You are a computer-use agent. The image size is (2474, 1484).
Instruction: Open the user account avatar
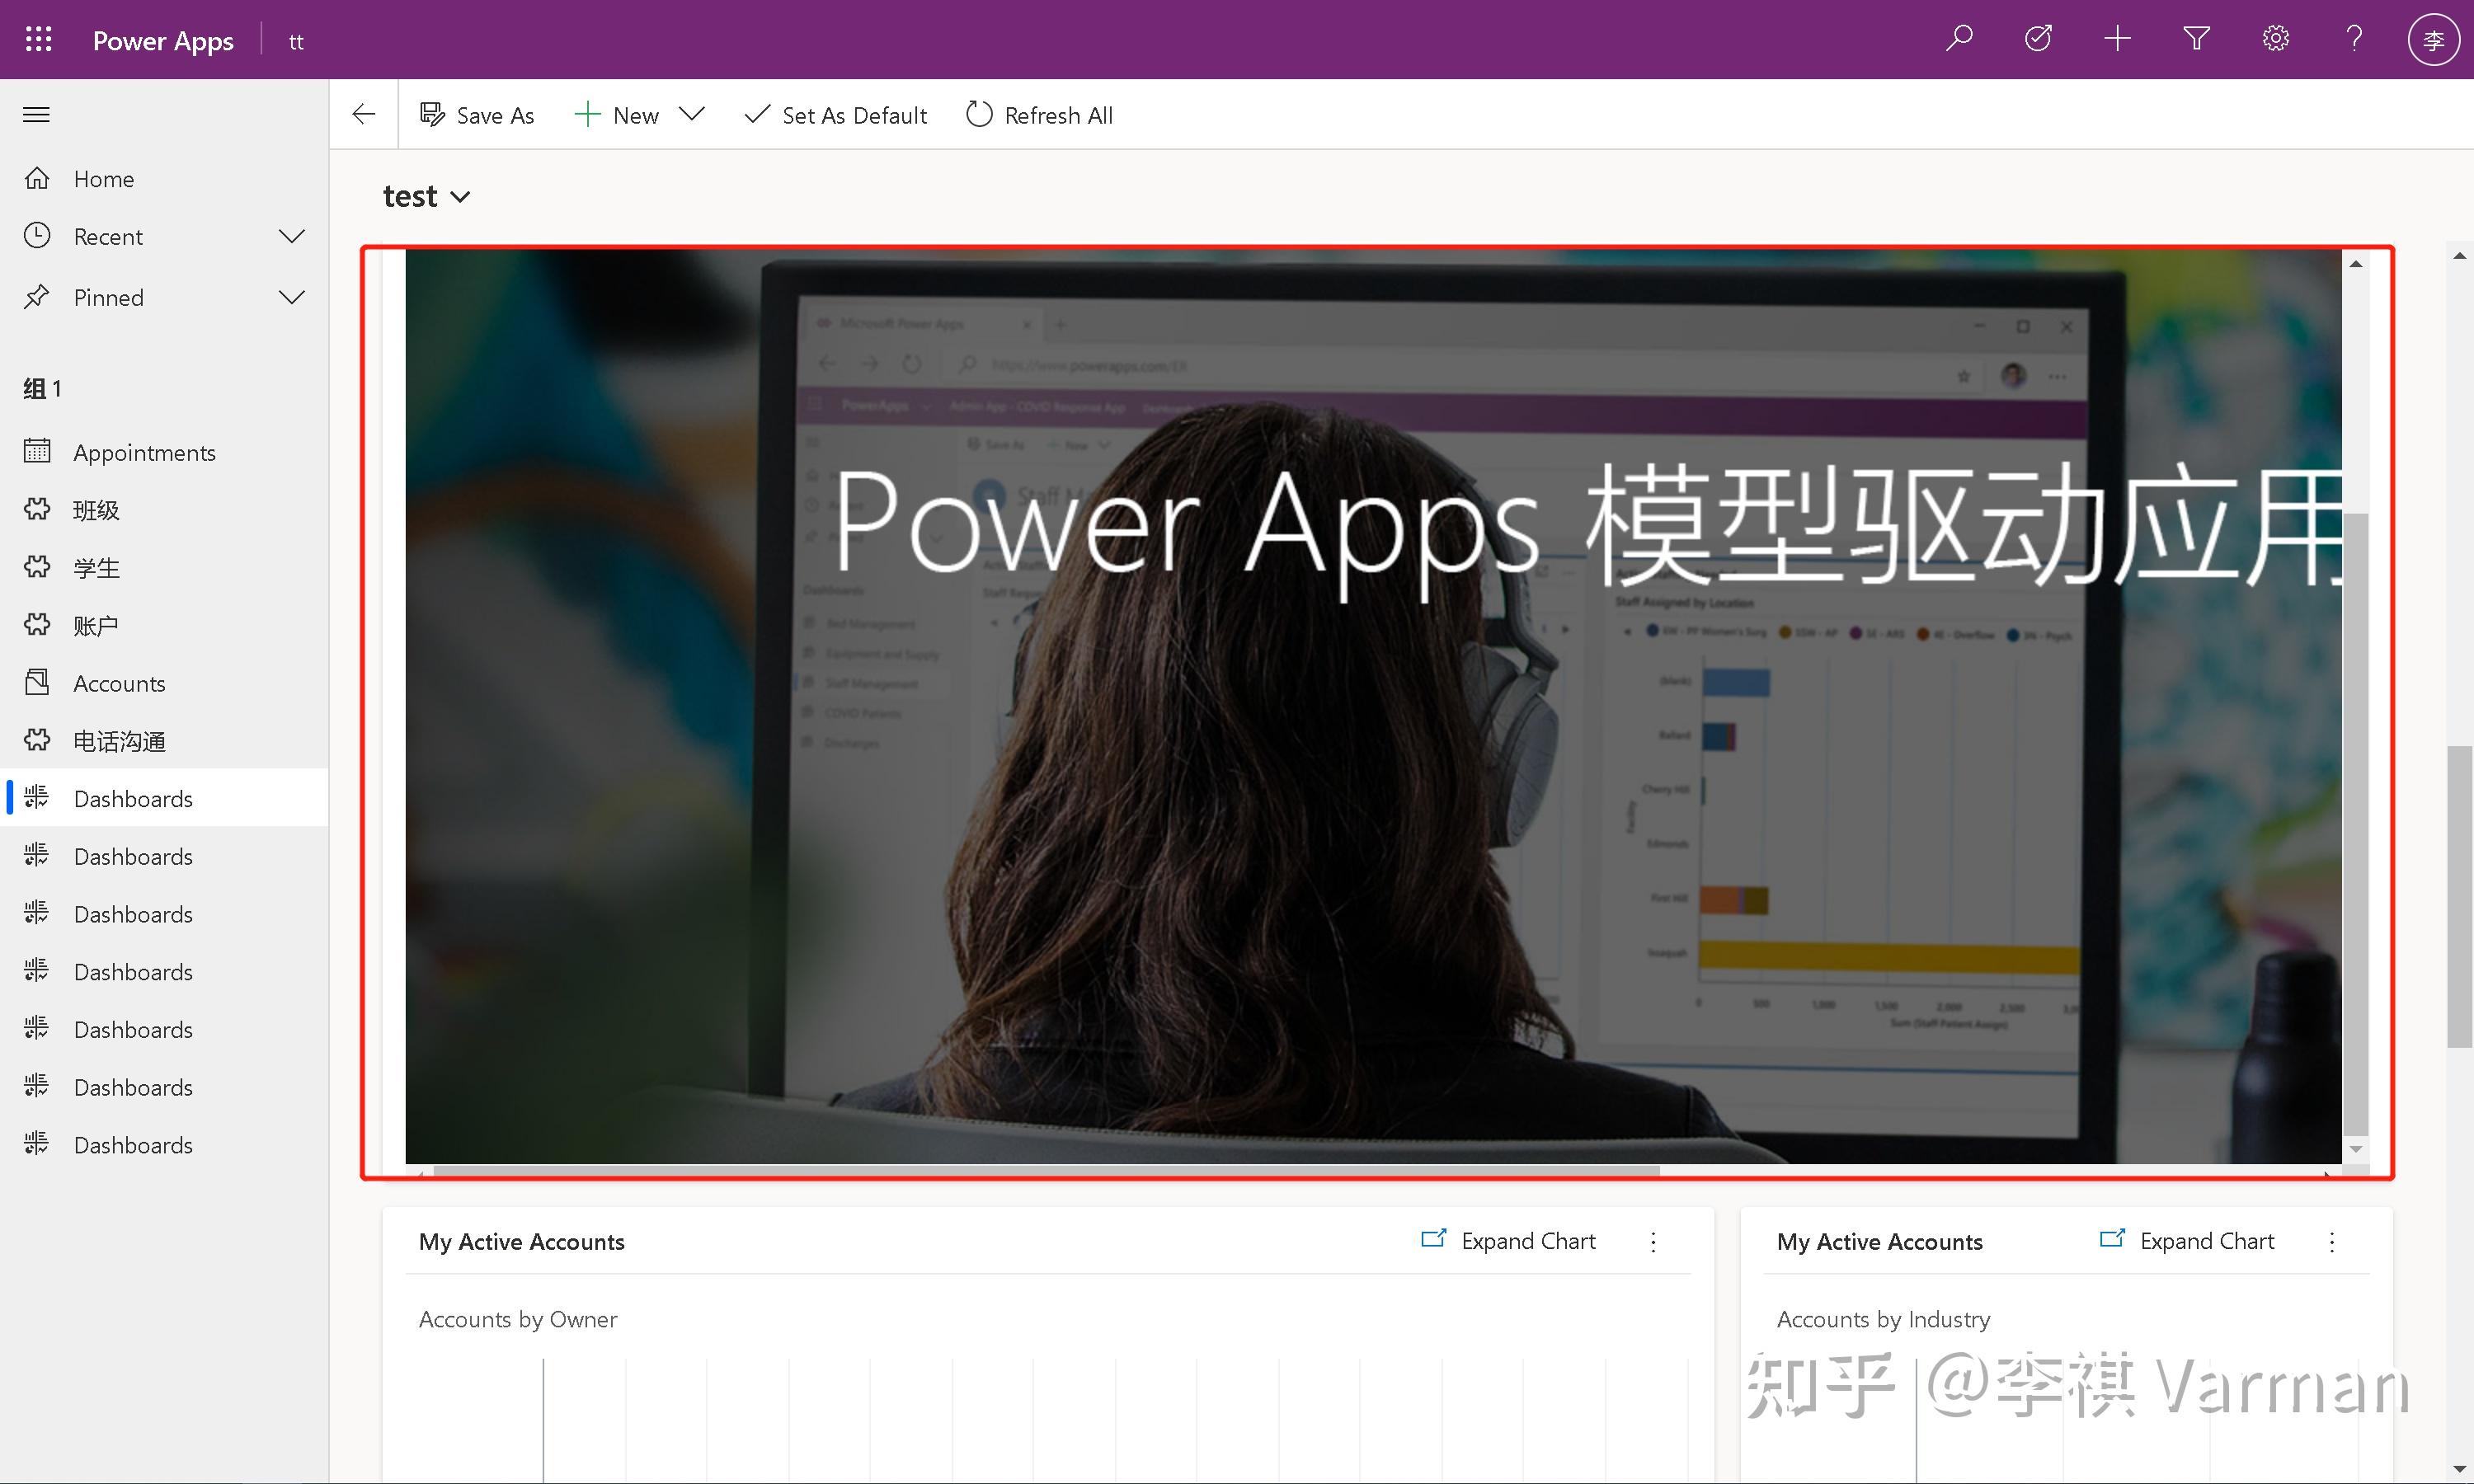point(2432,40)
